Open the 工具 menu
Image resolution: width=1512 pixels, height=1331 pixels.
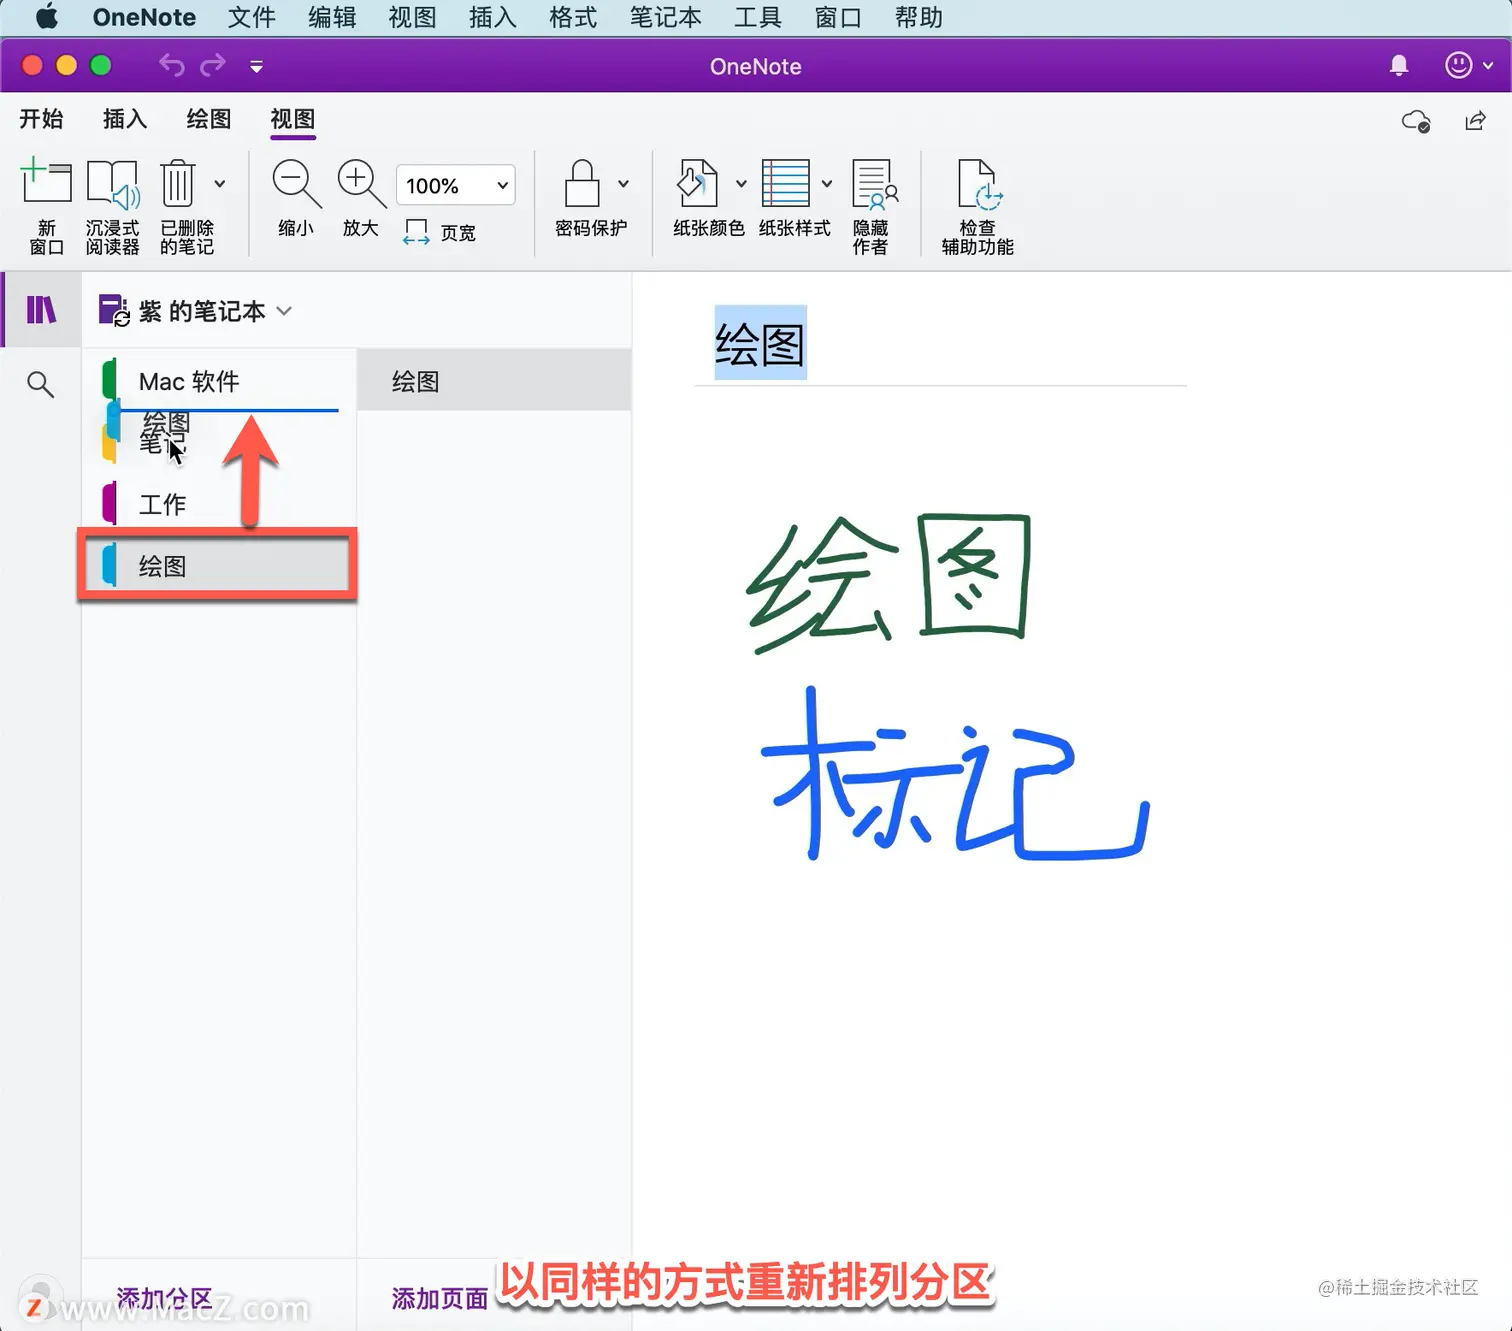(x=757, y=17)
